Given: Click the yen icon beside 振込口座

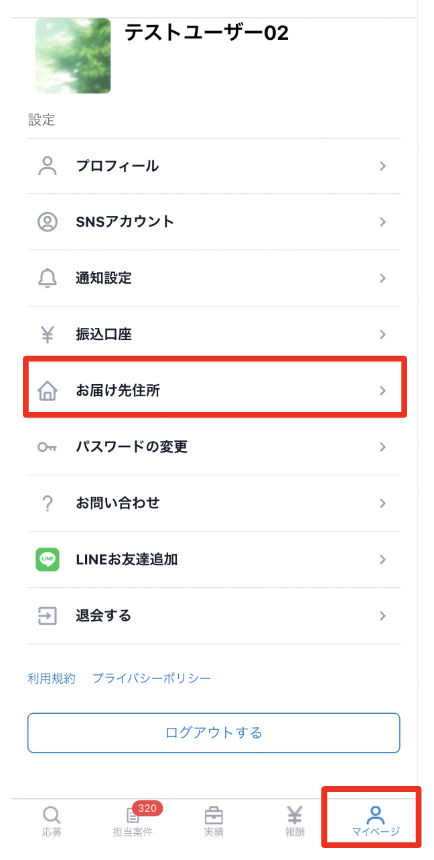Looking at the screenshot, I should pyautogui.click(x=48, y=335).
